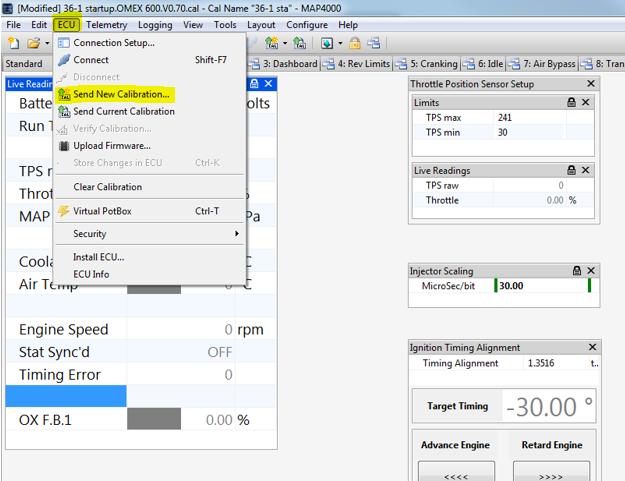
Task: Lock the Limits panel with its padlock icon
Action: [x=571, y=103]
